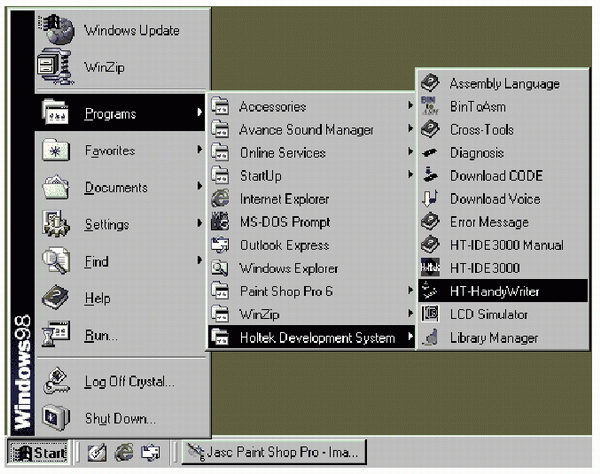Click the Diagnosis icon

tap(430, 153)
